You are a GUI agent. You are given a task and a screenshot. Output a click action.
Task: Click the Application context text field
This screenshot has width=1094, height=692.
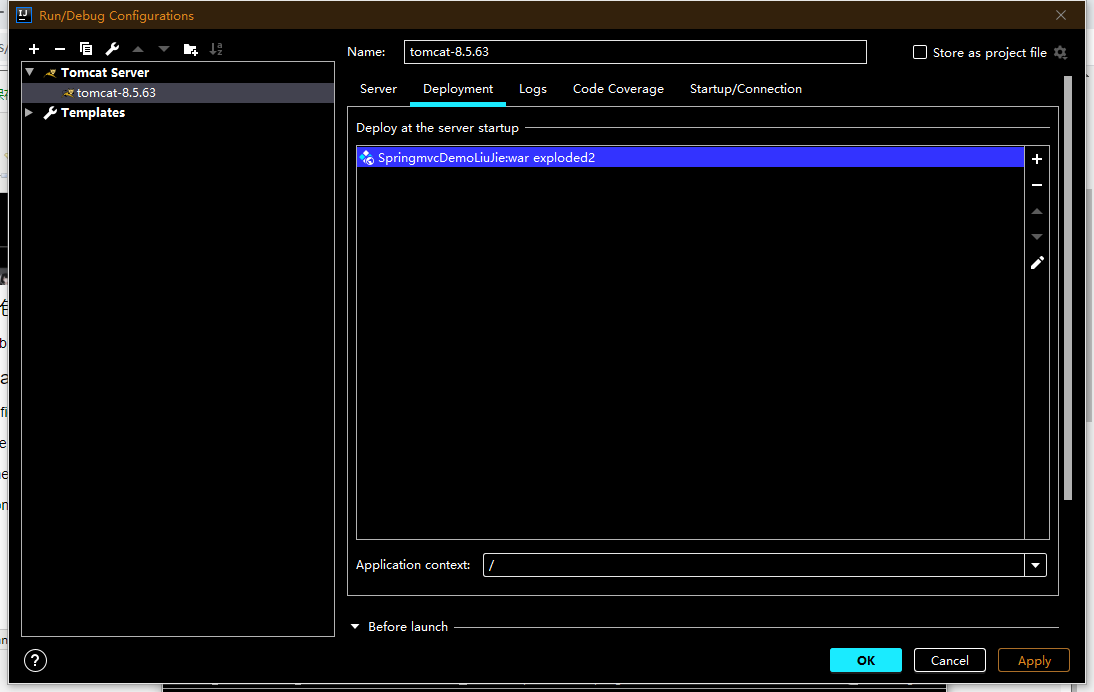click(x=754, y=565)
